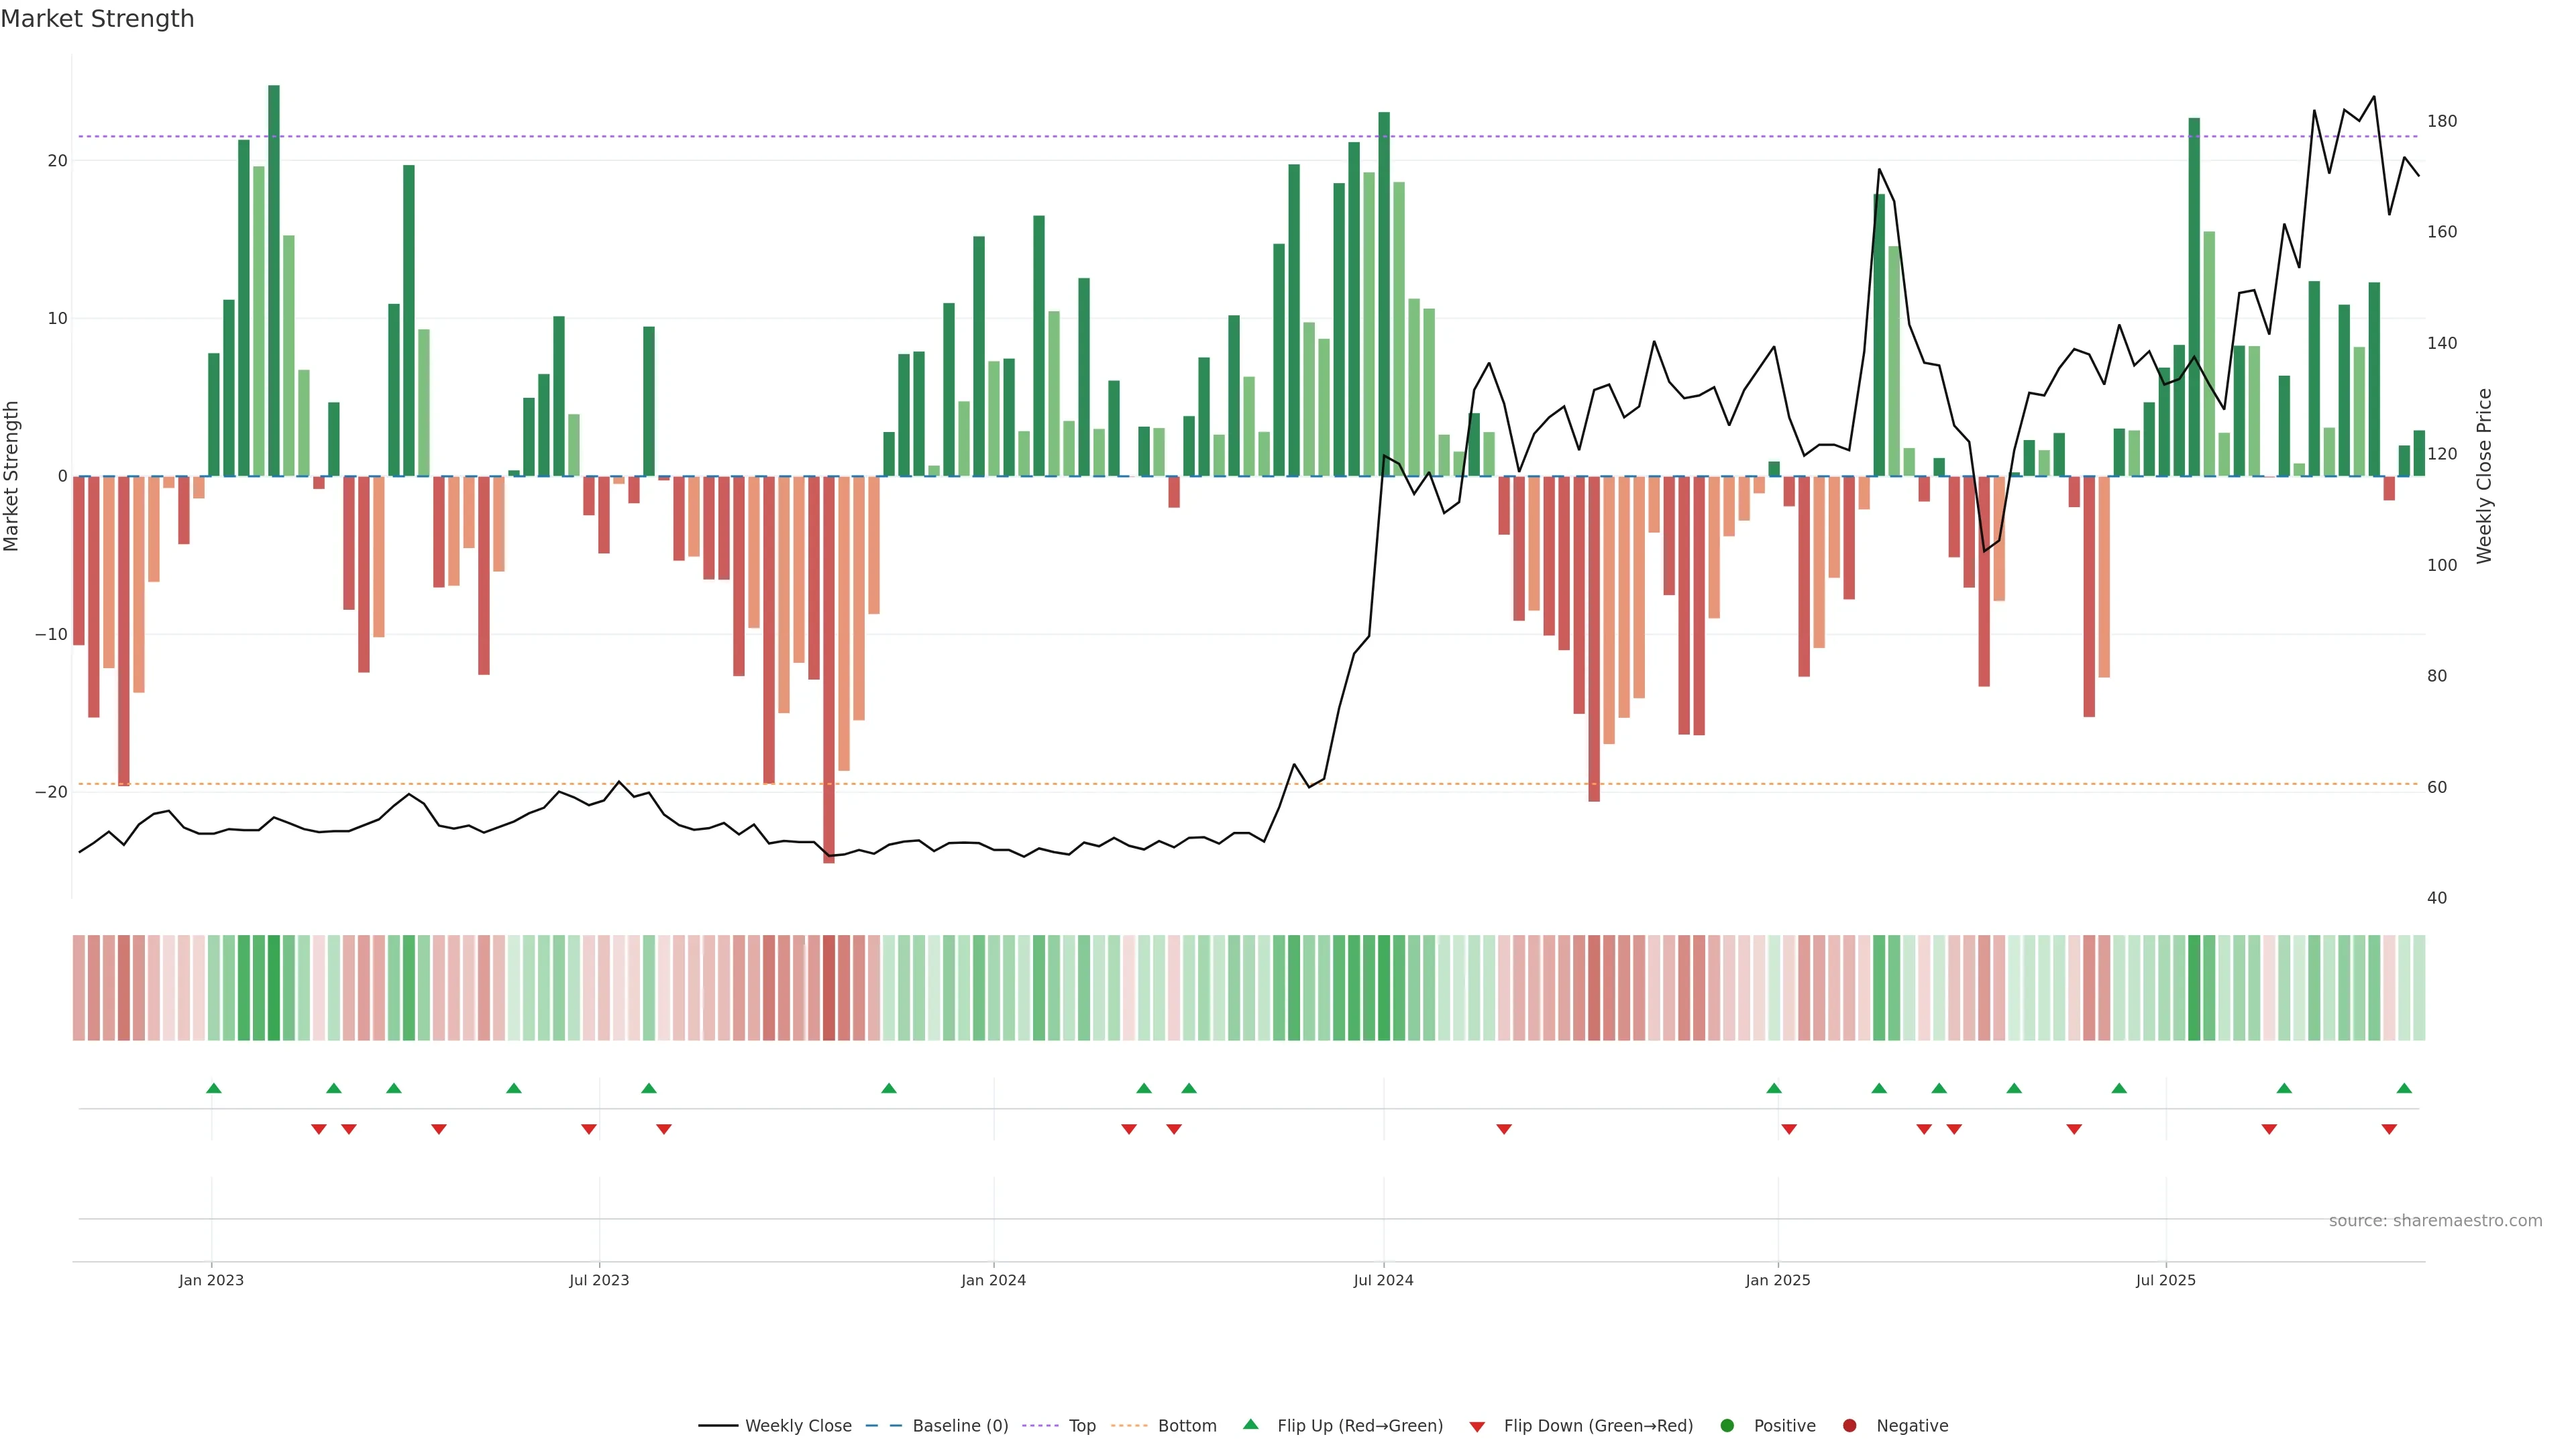Click the Market Strength y-axis title
The image size is (2576, 1449).
tap(12, 476)
